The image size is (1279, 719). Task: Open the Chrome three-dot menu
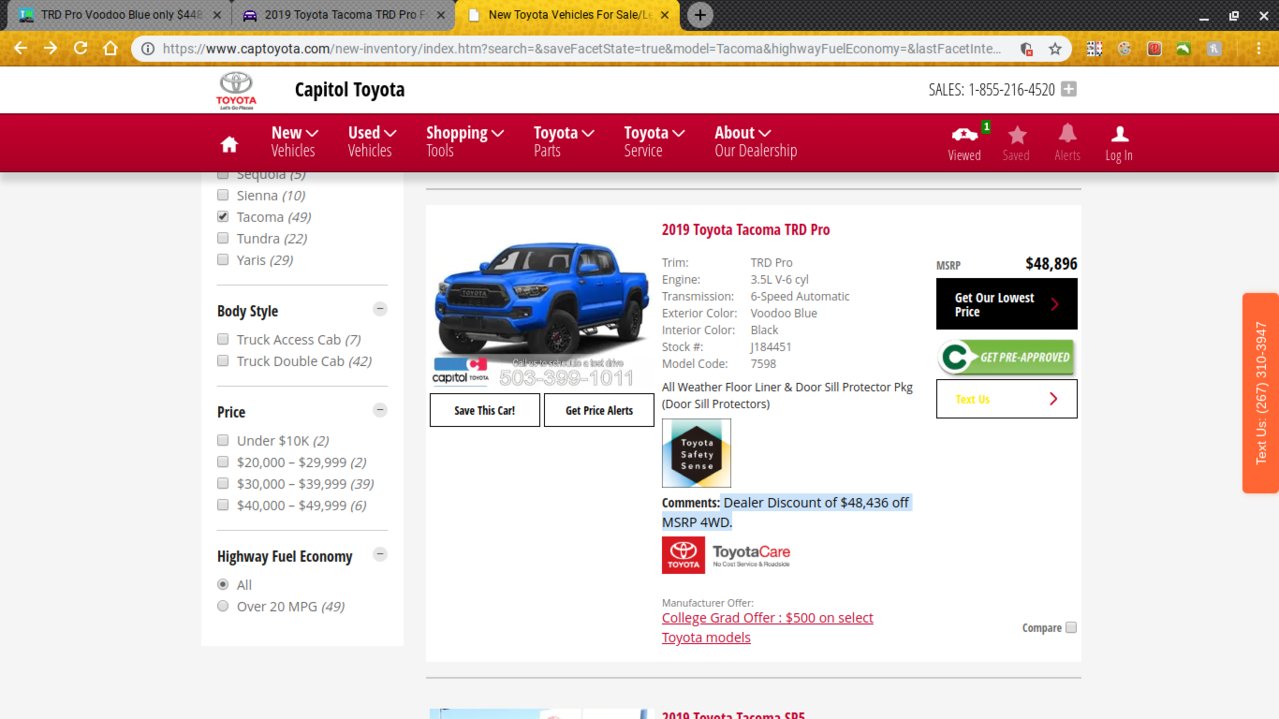point(1258,48)
